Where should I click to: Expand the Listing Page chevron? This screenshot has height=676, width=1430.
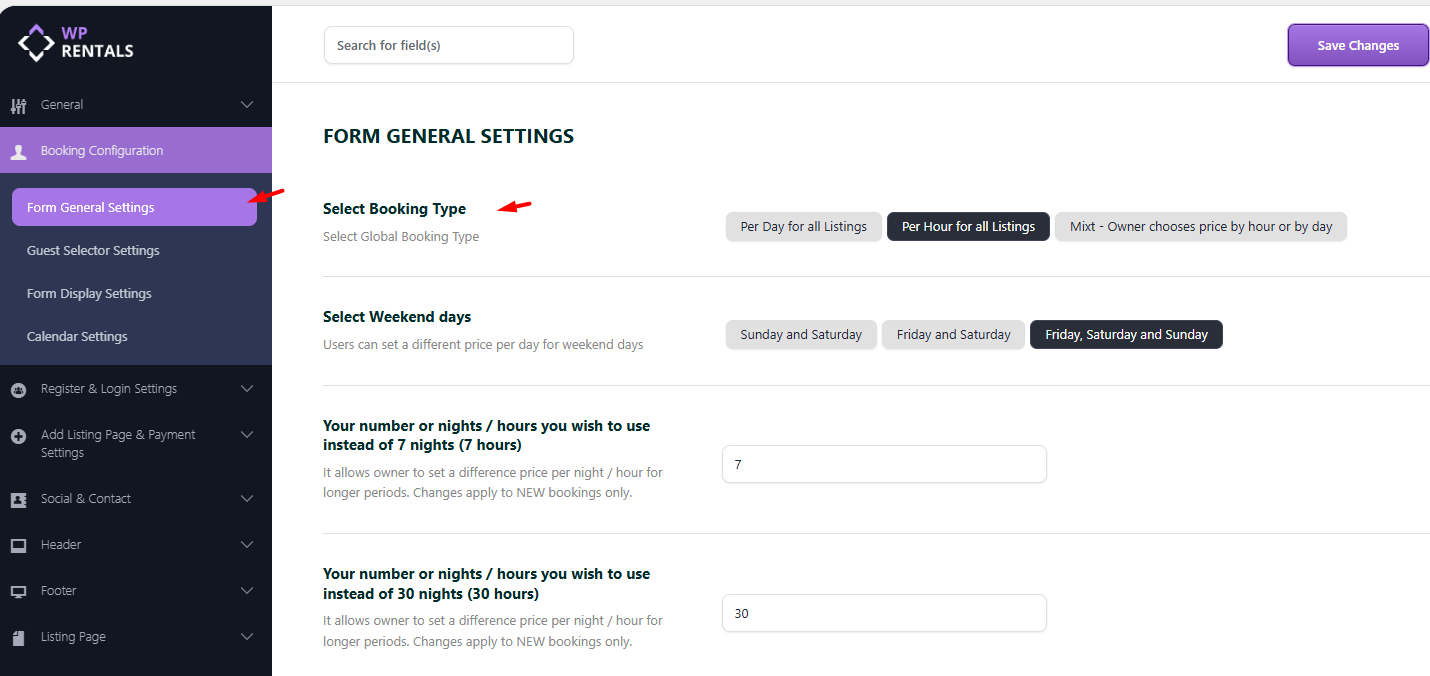[247, 637]
